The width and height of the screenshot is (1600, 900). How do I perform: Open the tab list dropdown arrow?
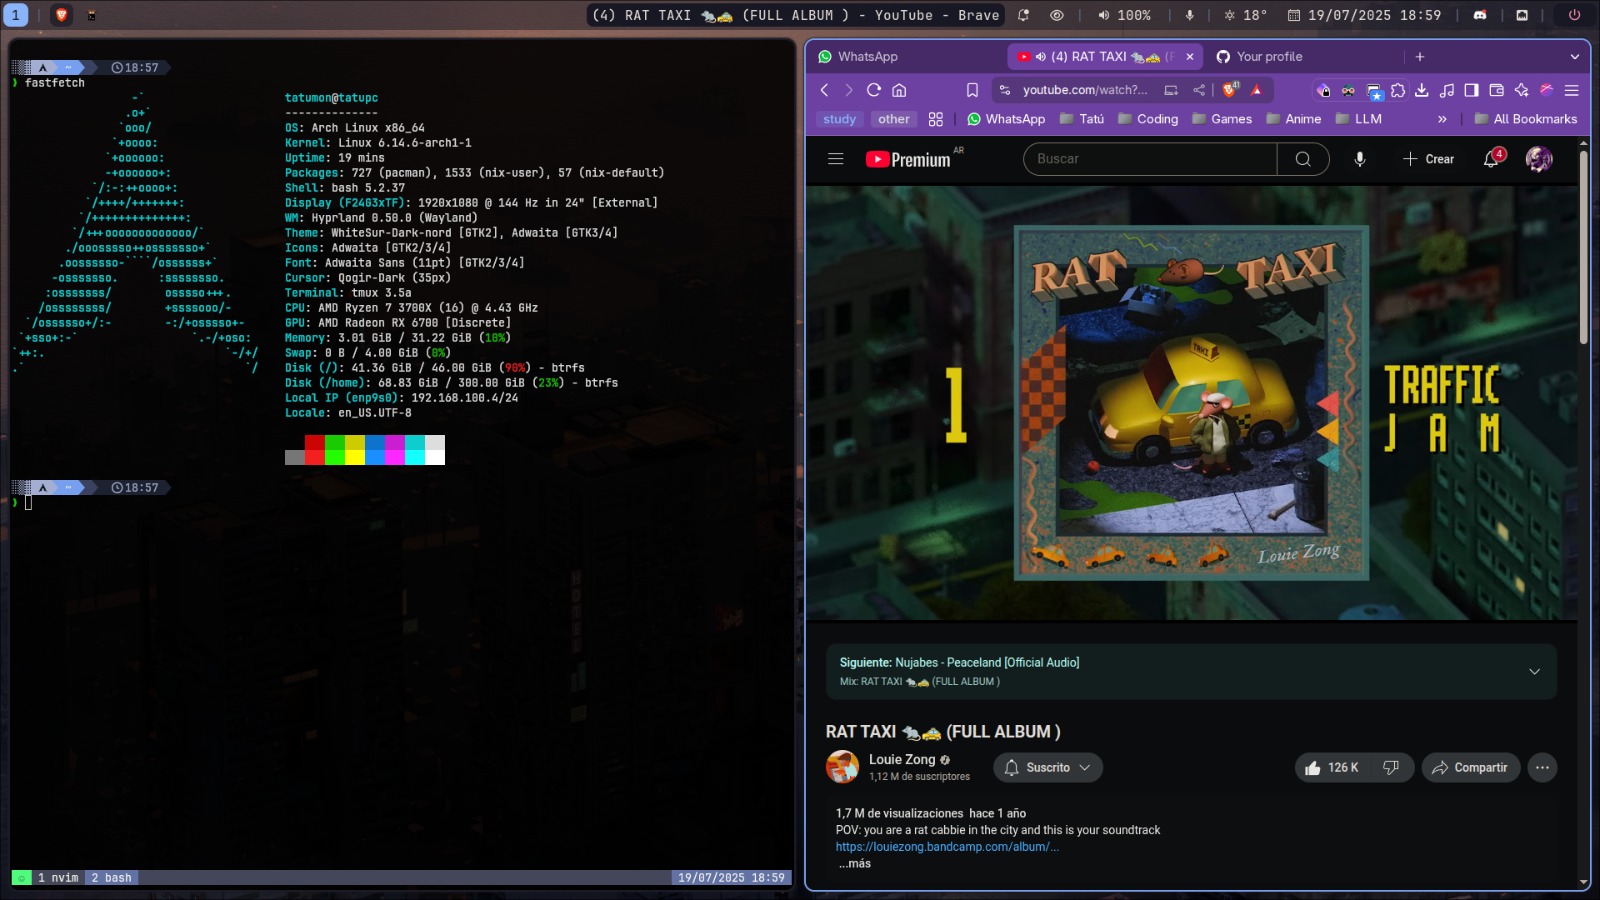point(1575,57)
